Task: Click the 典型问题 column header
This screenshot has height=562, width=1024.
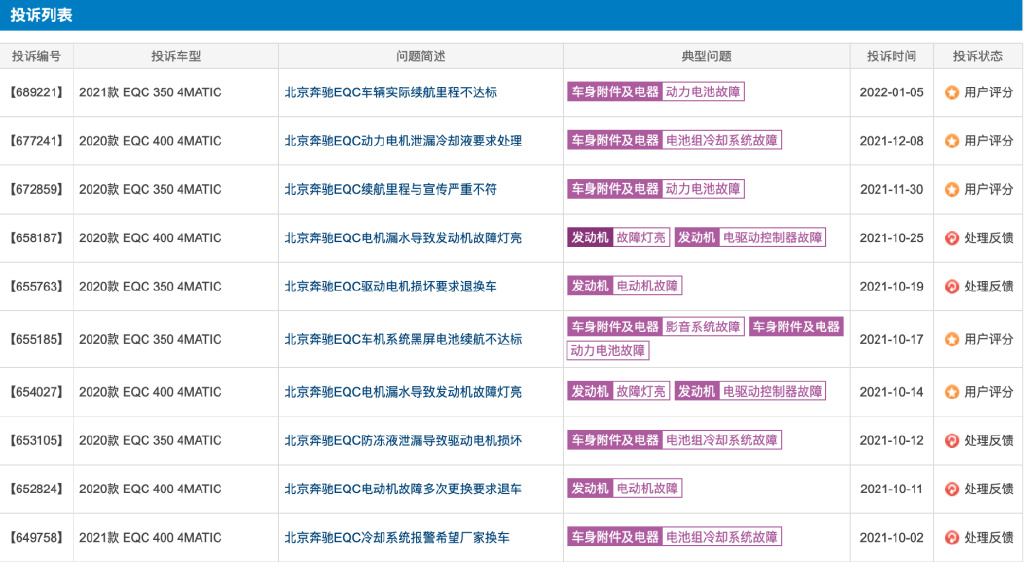Action: (x=707, y=56)
